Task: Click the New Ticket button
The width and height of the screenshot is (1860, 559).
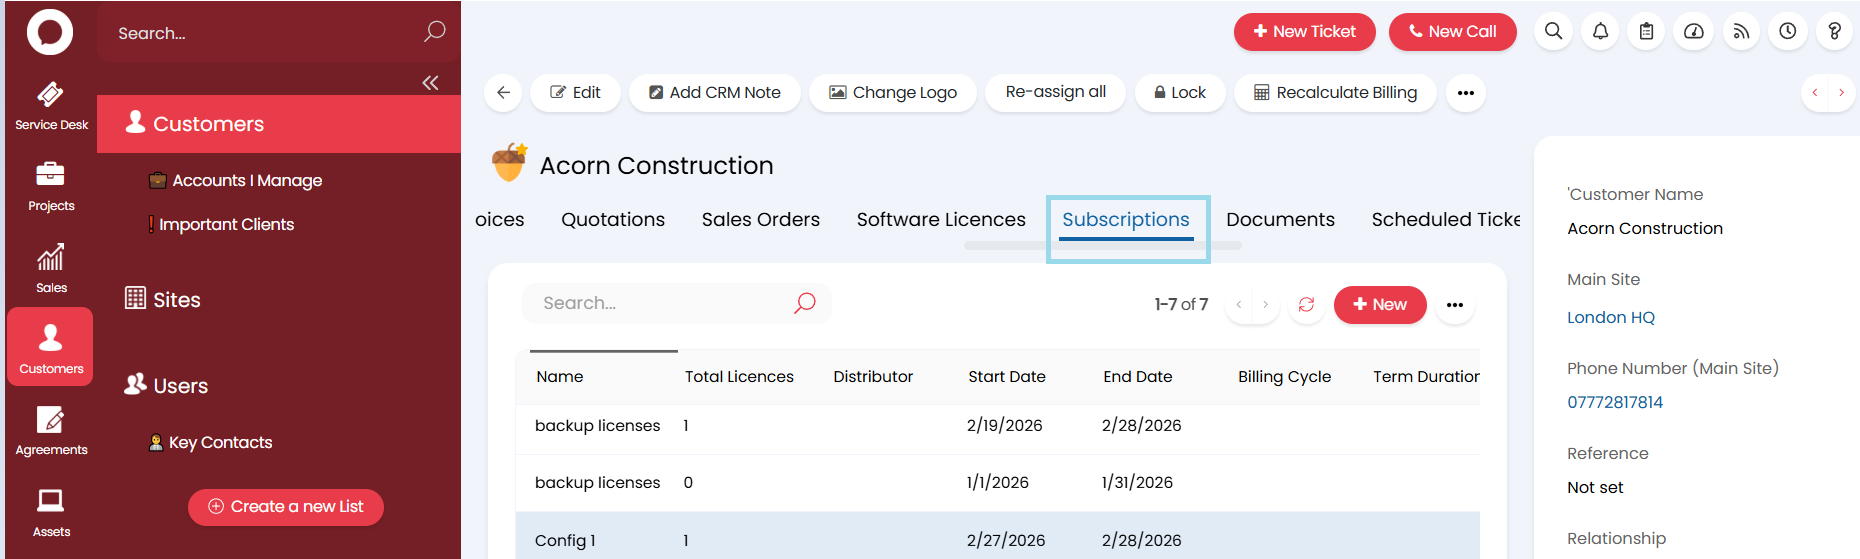Action: [x=1304, y=32]
